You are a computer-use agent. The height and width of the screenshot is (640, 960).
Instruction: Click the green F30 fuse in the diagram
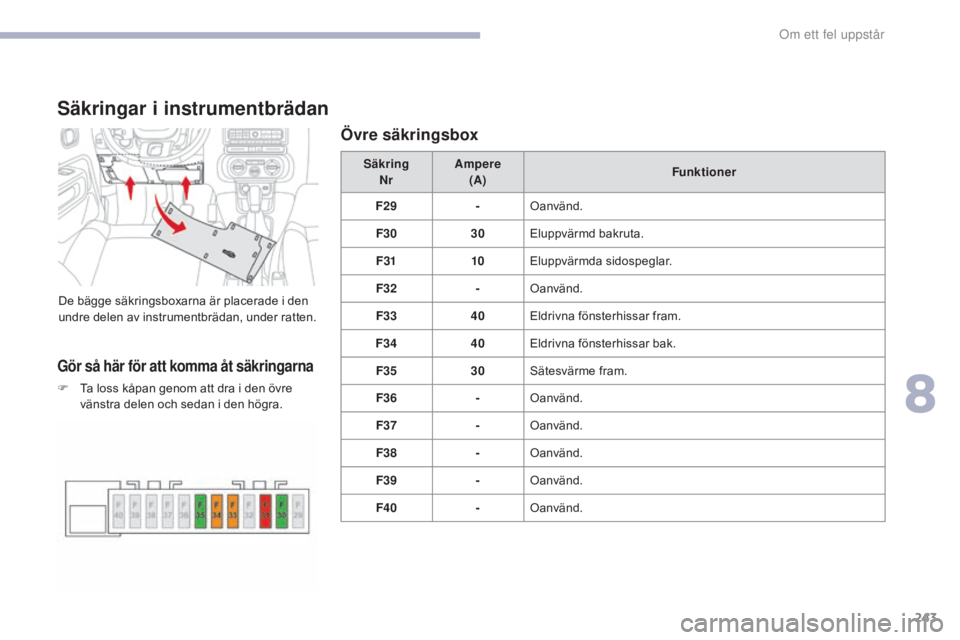[282, 510]
